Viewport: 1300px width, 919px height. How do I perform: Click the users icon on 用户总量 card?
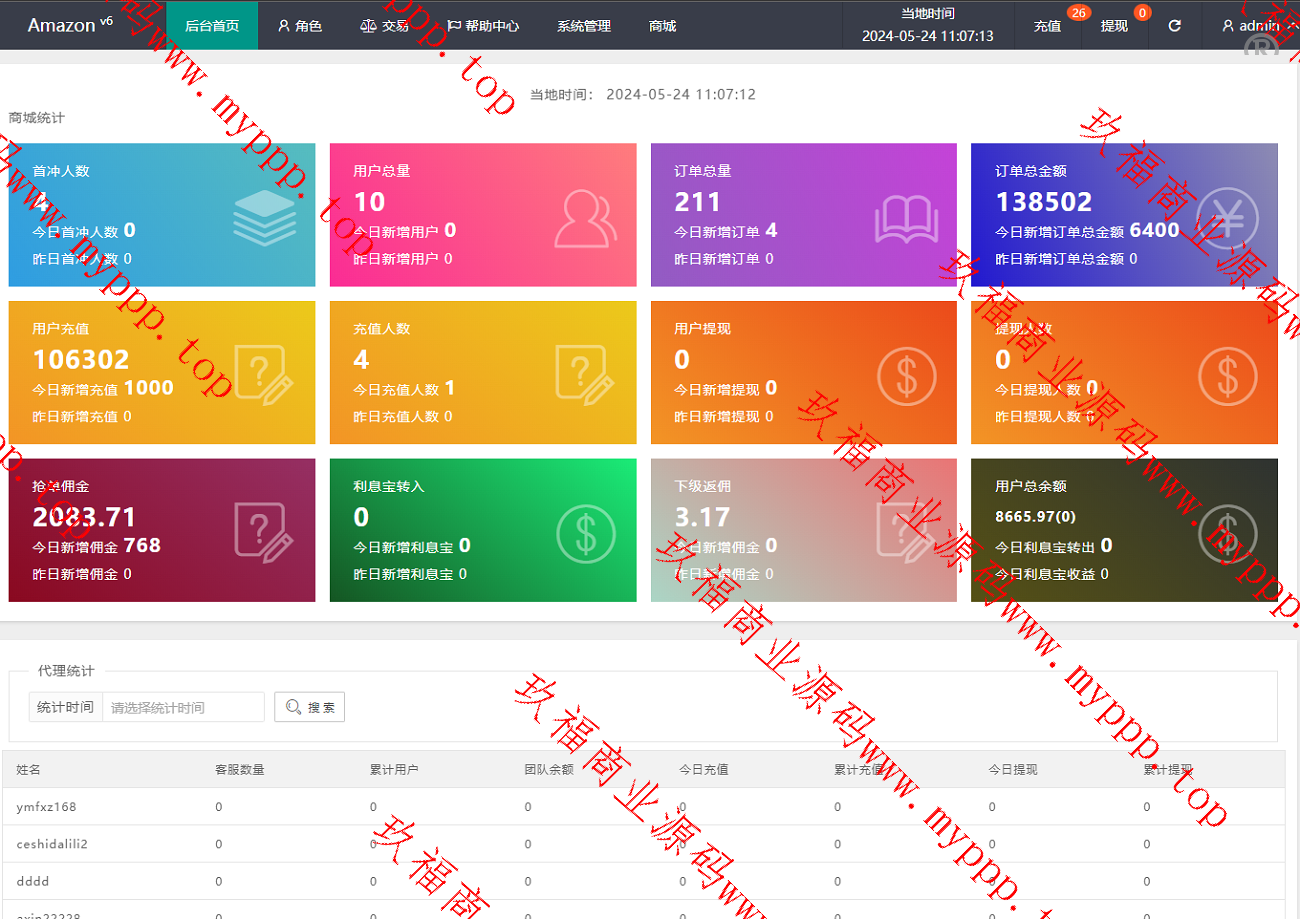585,216
